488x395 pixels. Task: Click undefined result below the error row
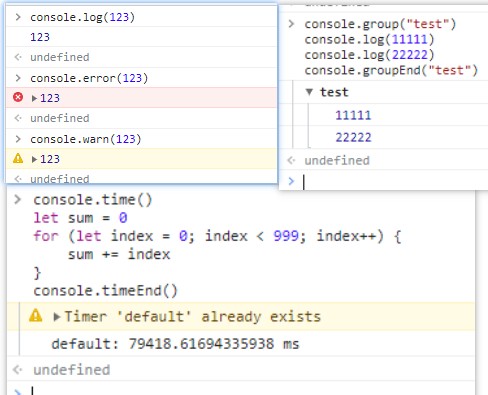60,118
